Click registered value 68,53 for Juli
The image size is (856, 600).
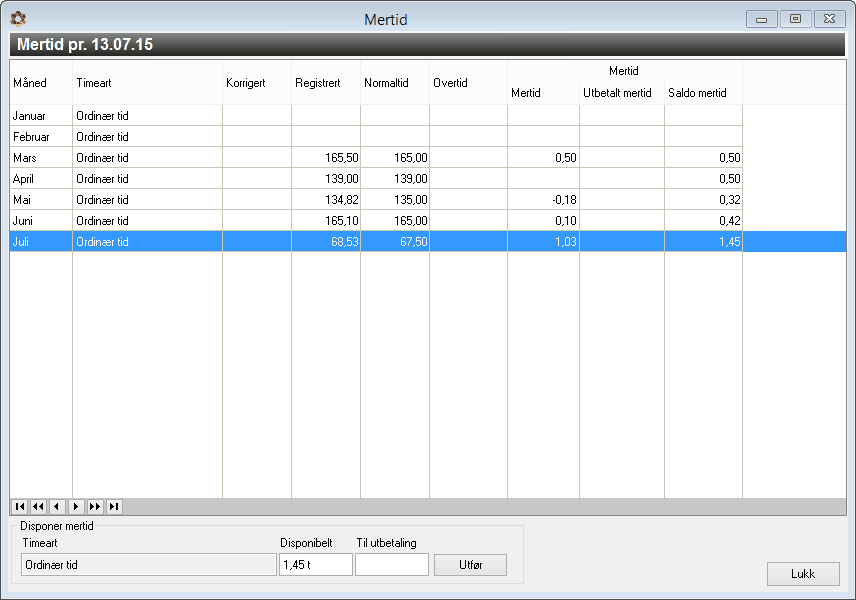coord(345,241)
